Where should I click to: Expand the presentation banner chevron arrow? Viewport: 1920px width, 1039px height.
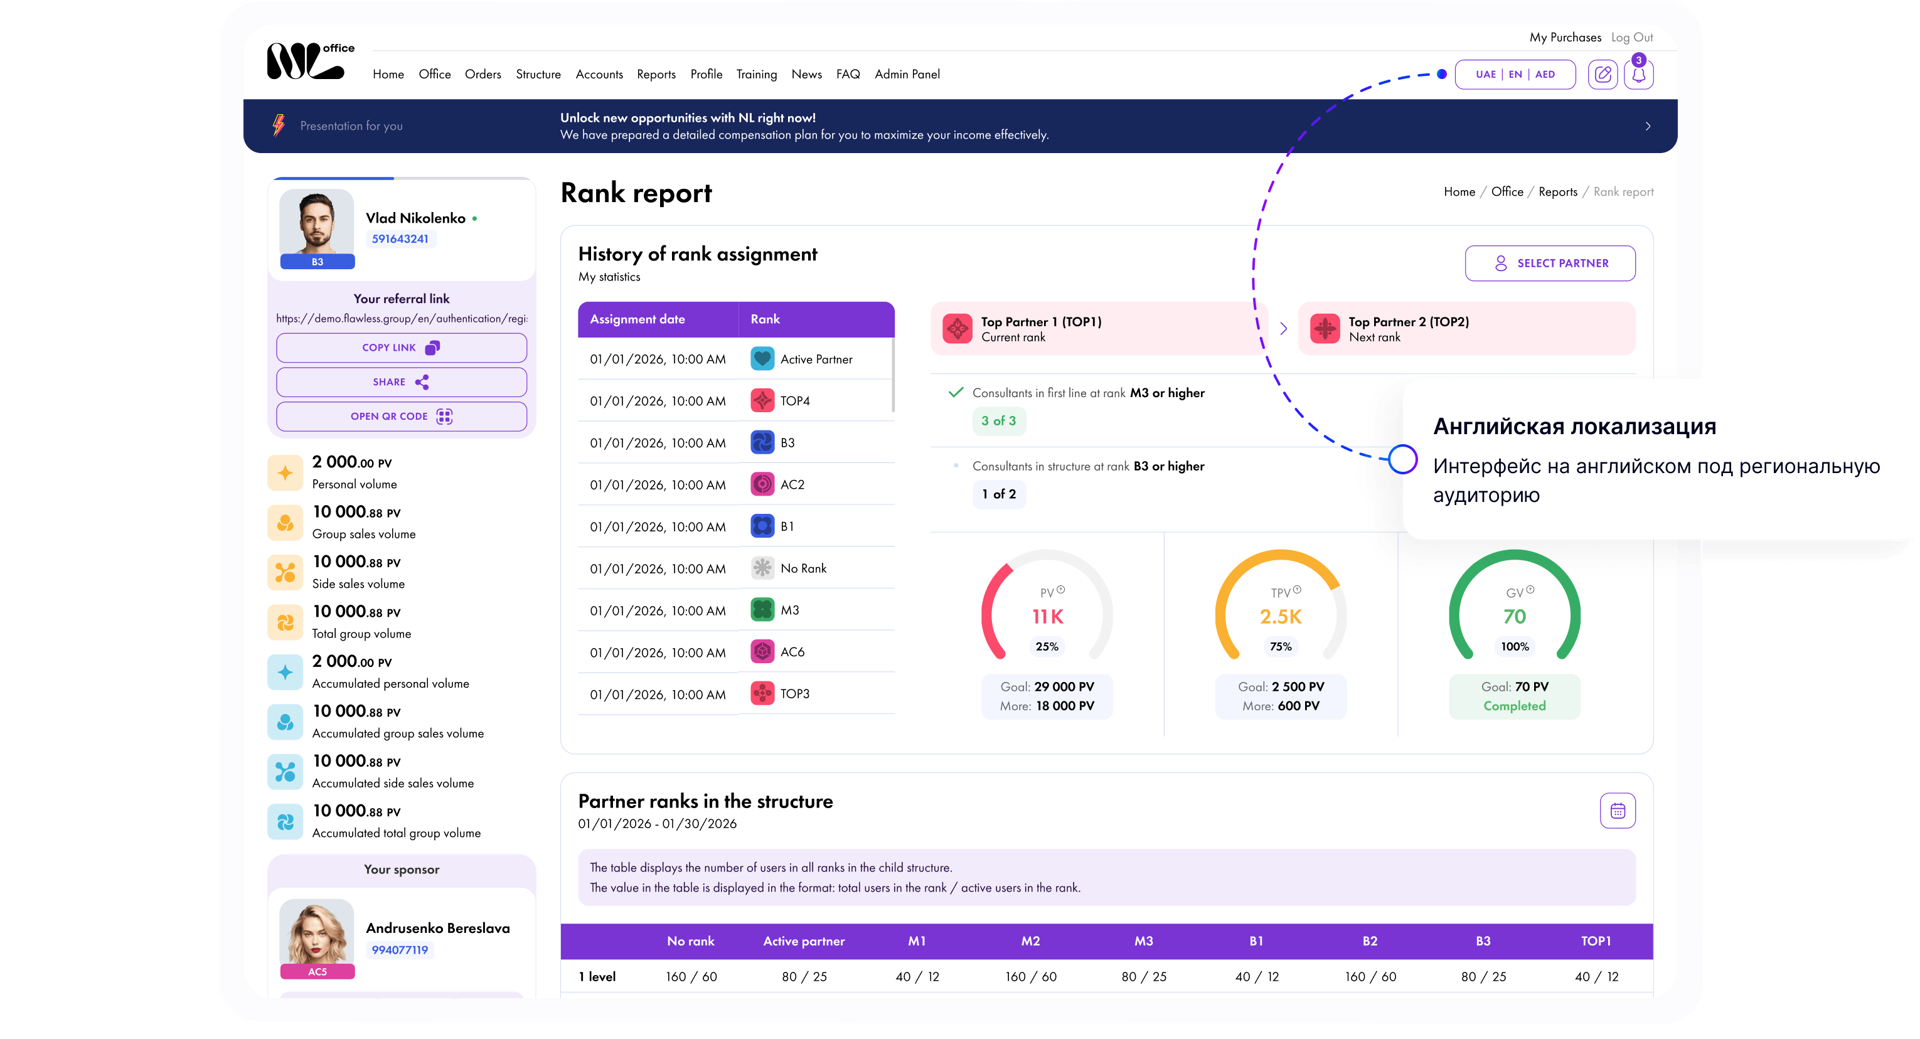(1648, 126)
